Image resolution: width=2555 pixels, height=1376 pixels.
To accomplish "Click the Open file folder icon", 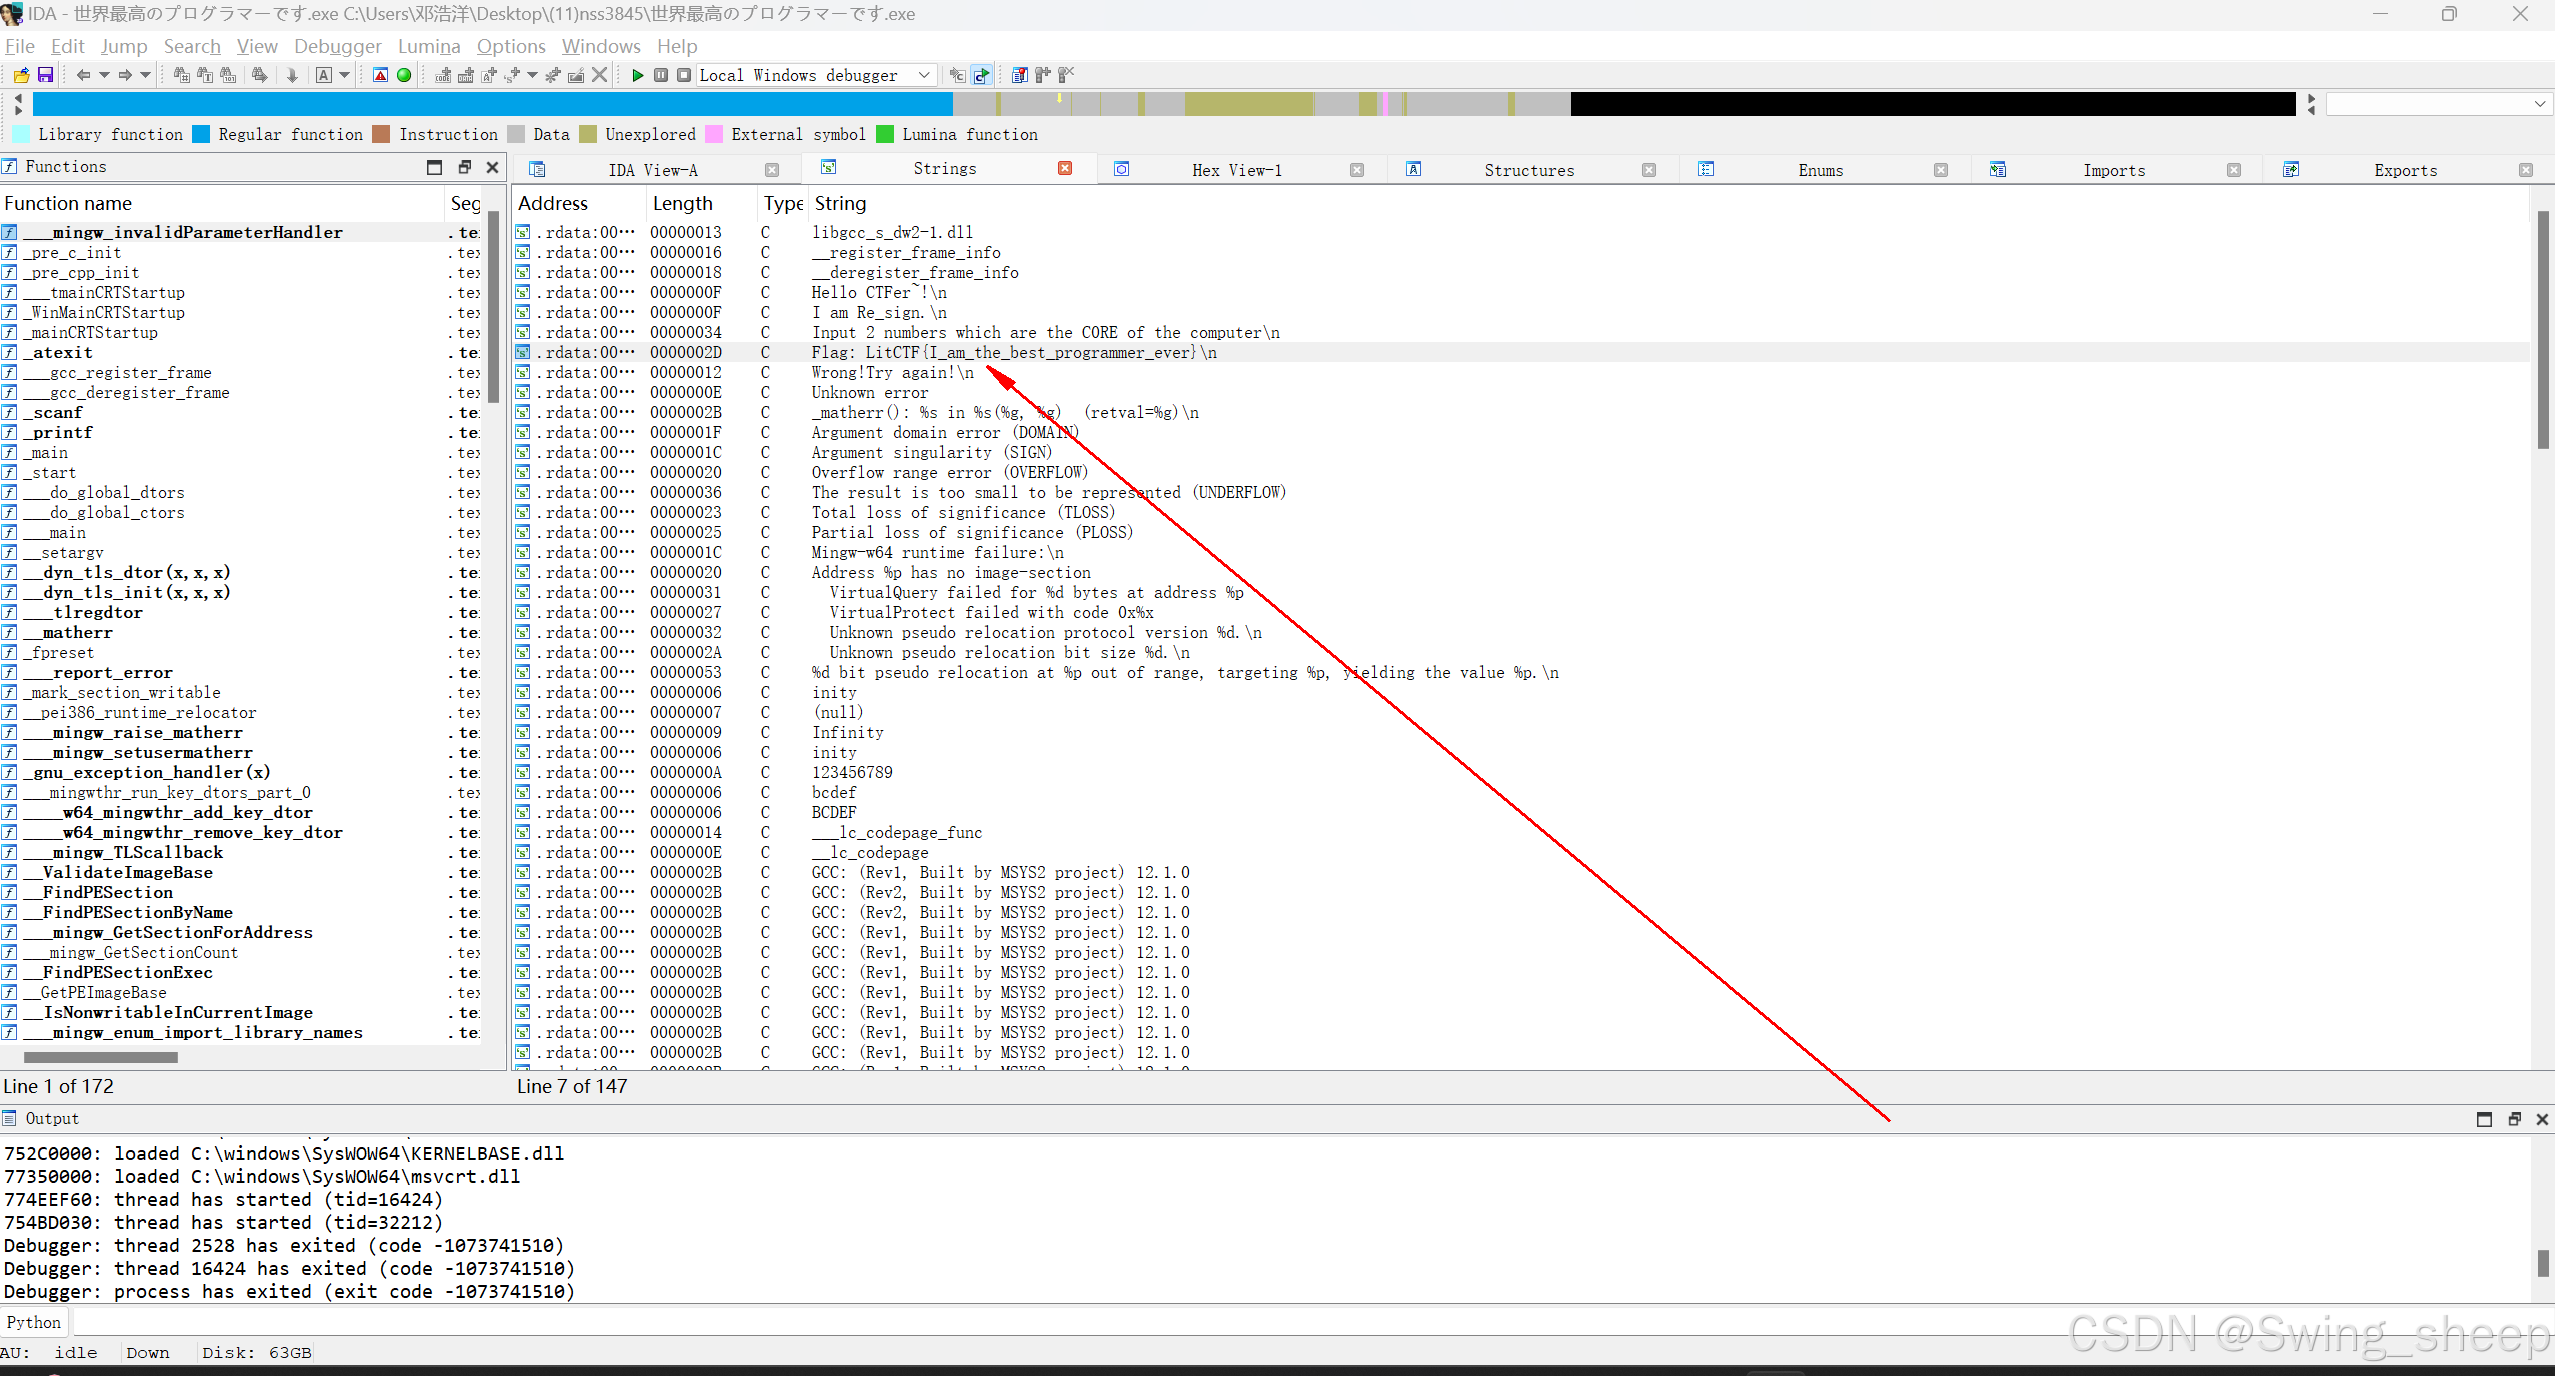I will pyautogui.click(x=21, y=75).
